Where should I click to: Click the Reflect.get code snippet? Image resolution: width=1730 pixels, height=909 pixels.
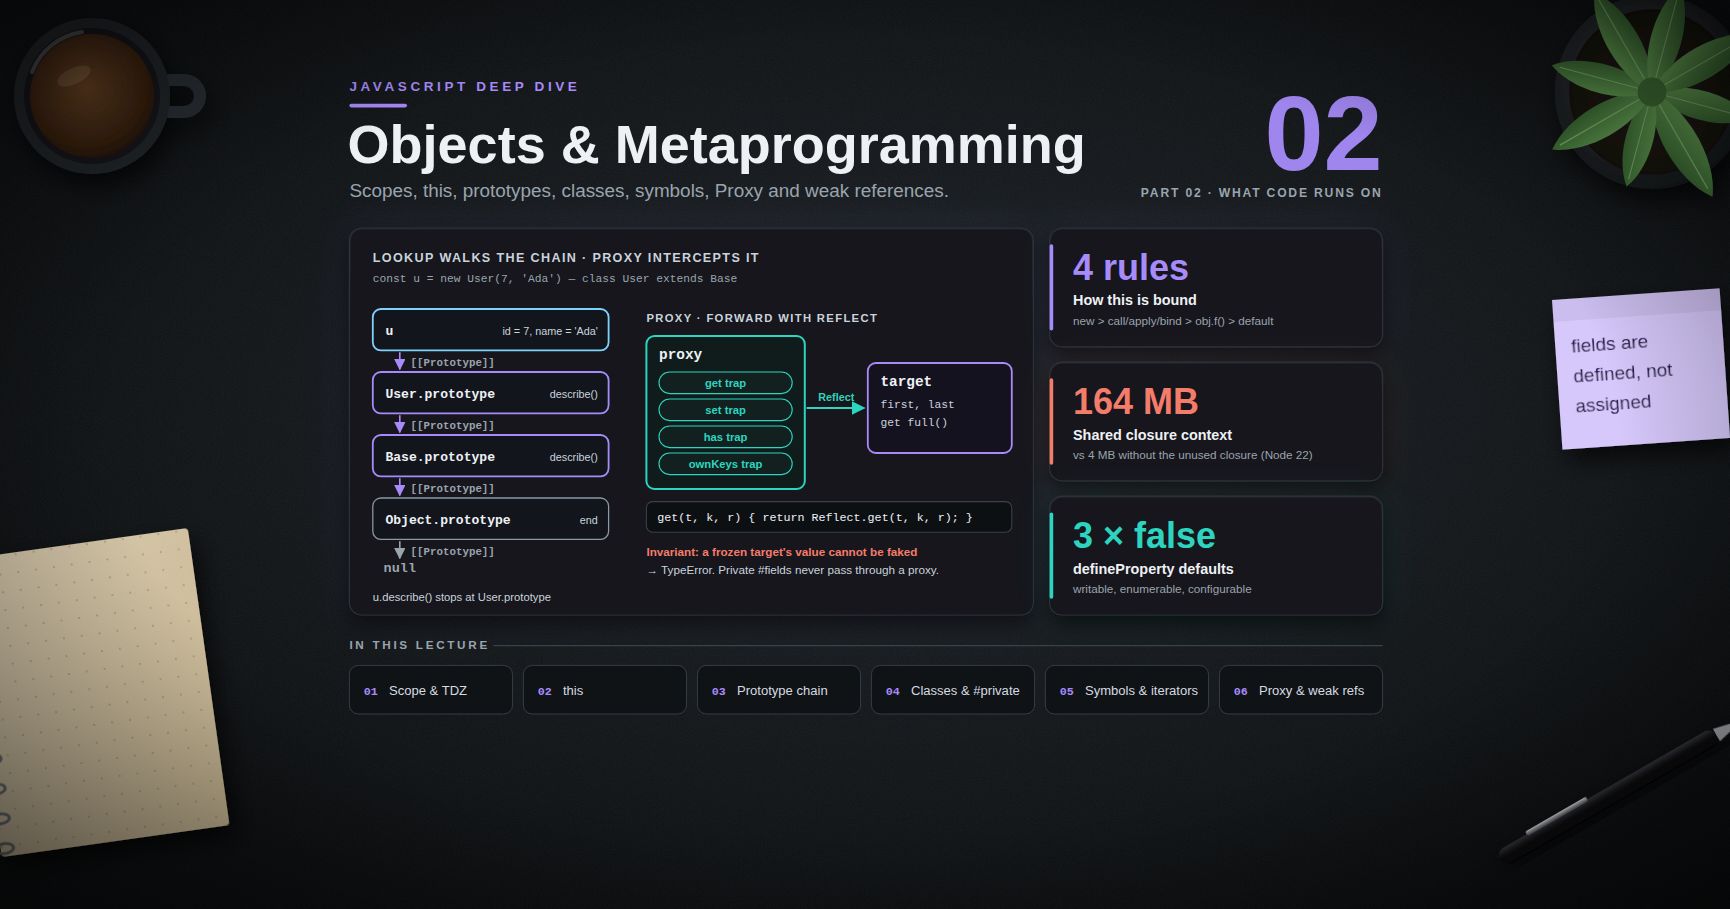pos(828,517)
